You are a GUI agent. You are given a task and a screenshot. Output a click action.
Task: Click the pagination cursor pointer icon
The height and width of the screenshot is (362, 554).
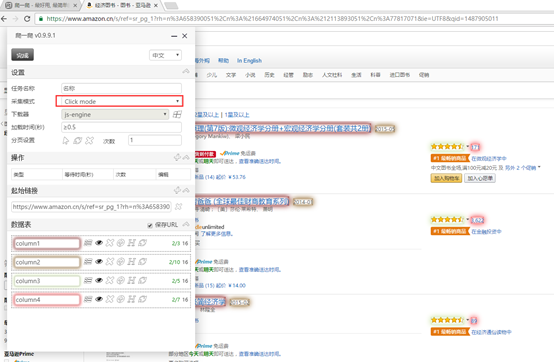(66, 141)
